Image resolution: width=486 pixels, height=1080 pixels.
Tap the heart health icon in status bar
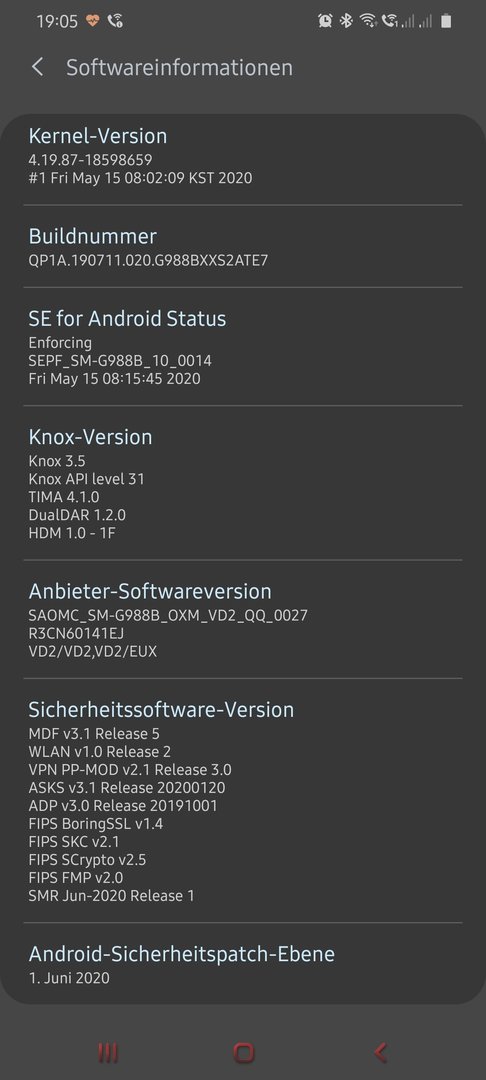[x=93, y=21]
